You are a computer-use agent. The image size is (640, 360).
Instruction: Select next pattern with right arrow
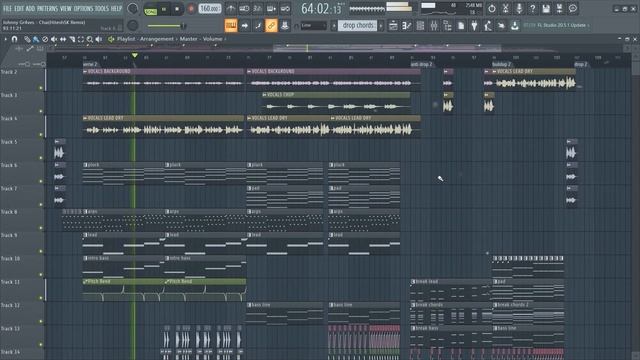click(x=381, y=25)
